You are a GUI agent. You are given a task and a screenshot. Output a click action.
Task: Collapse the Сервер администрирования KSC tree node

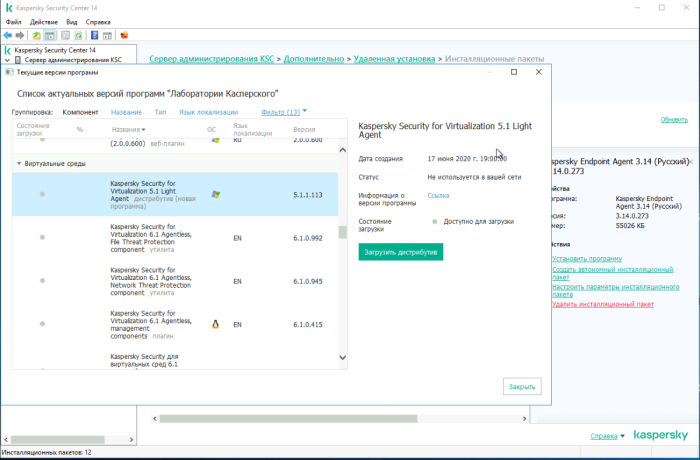(x=7, y=60)
